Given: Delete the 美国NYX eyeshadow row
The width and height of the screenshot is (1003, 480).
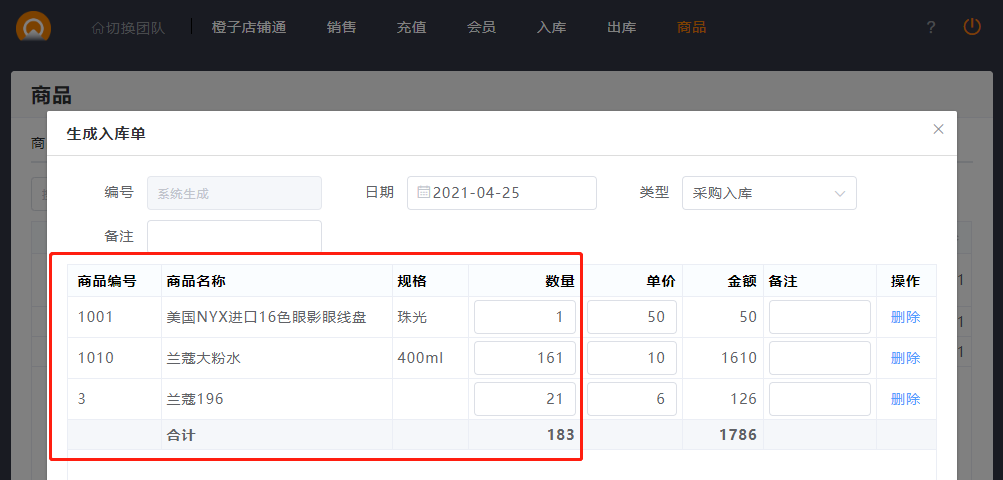Looking at the screenshot, I should click(905, 317).
